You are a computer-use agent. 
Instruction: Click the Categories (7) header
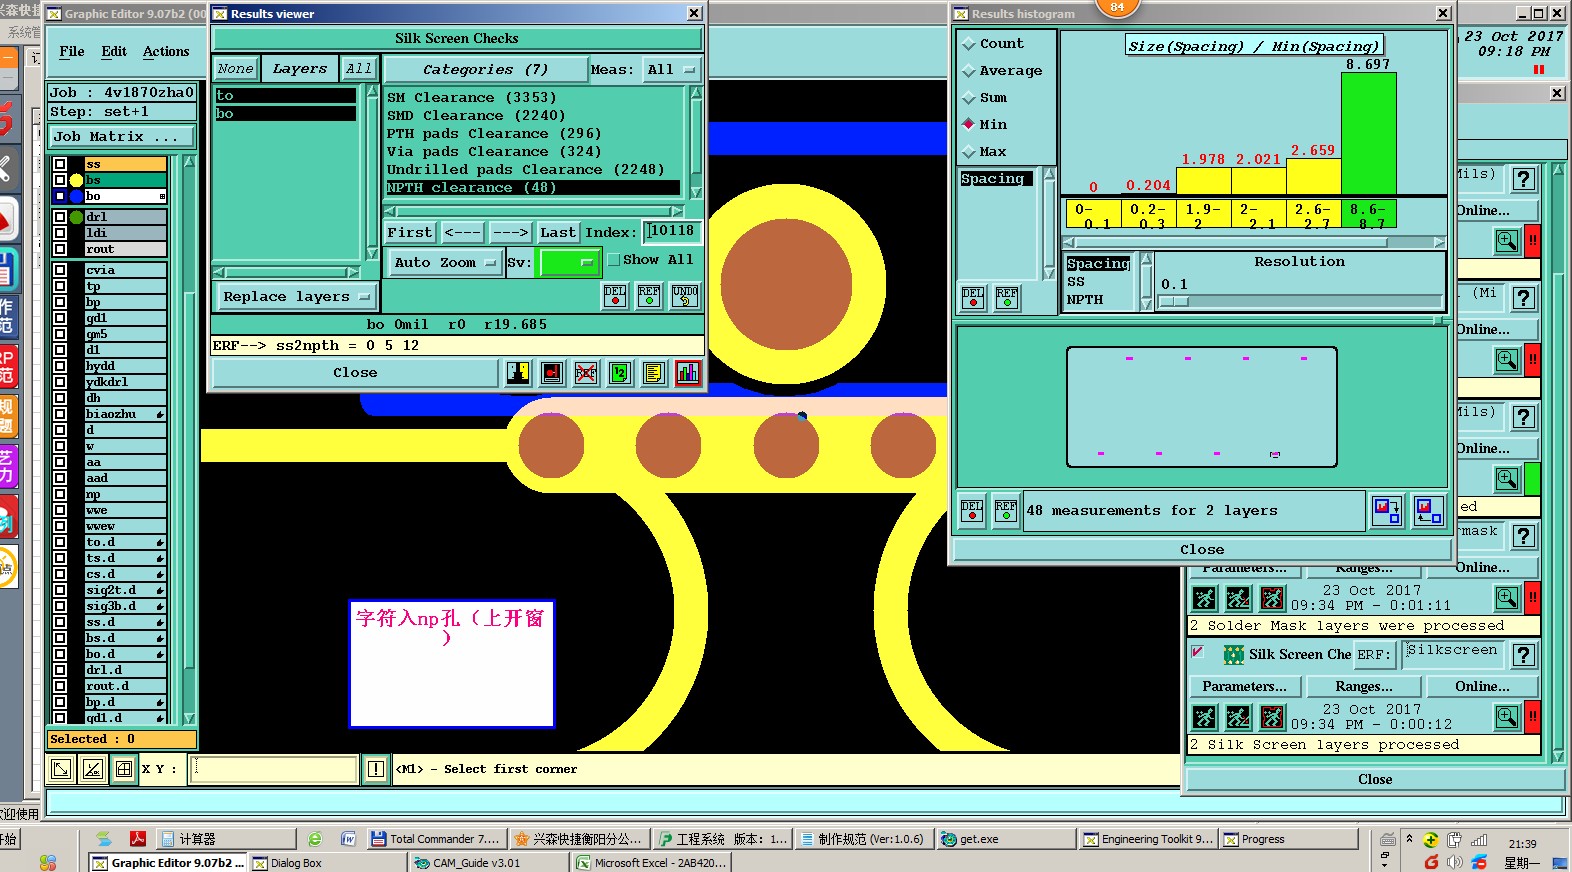[x=485, y=70]
